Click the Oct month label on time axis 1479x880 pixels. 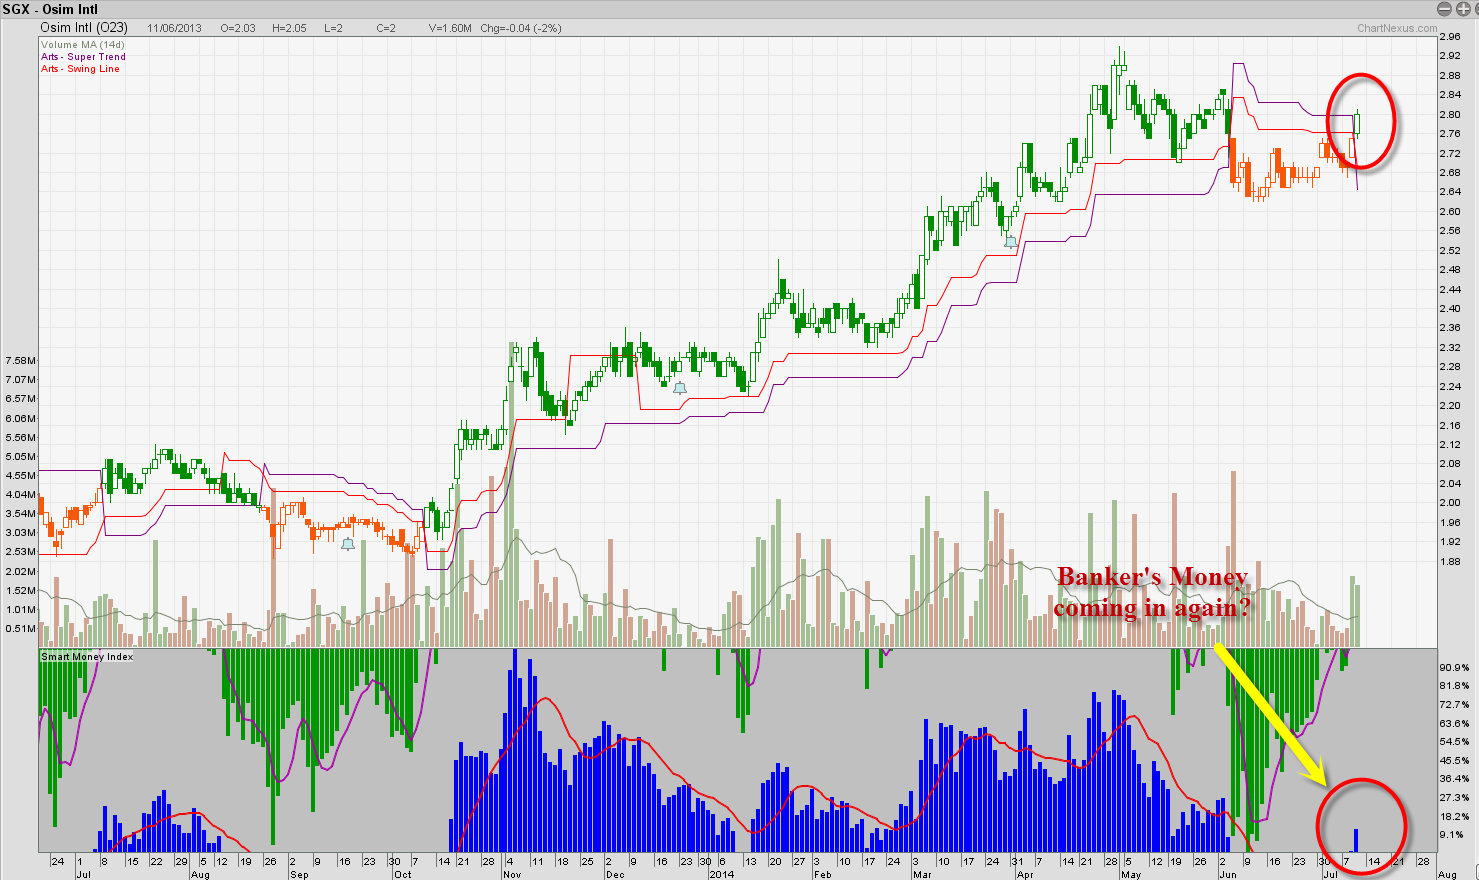coord(402,874)
